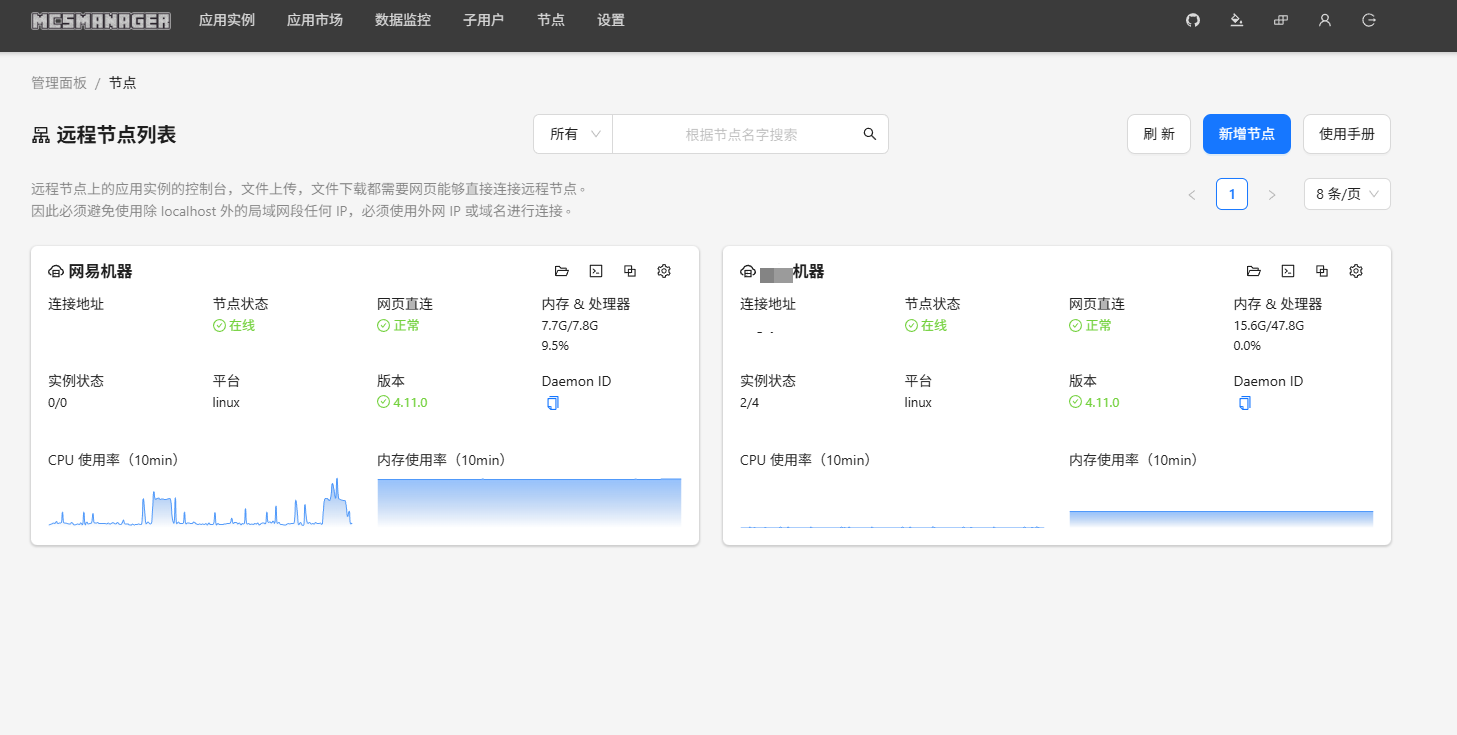Click the paint bucket theme icon
This screenshot has width=1457, height=735.
pyautogui.click(x=1236, y=20)
